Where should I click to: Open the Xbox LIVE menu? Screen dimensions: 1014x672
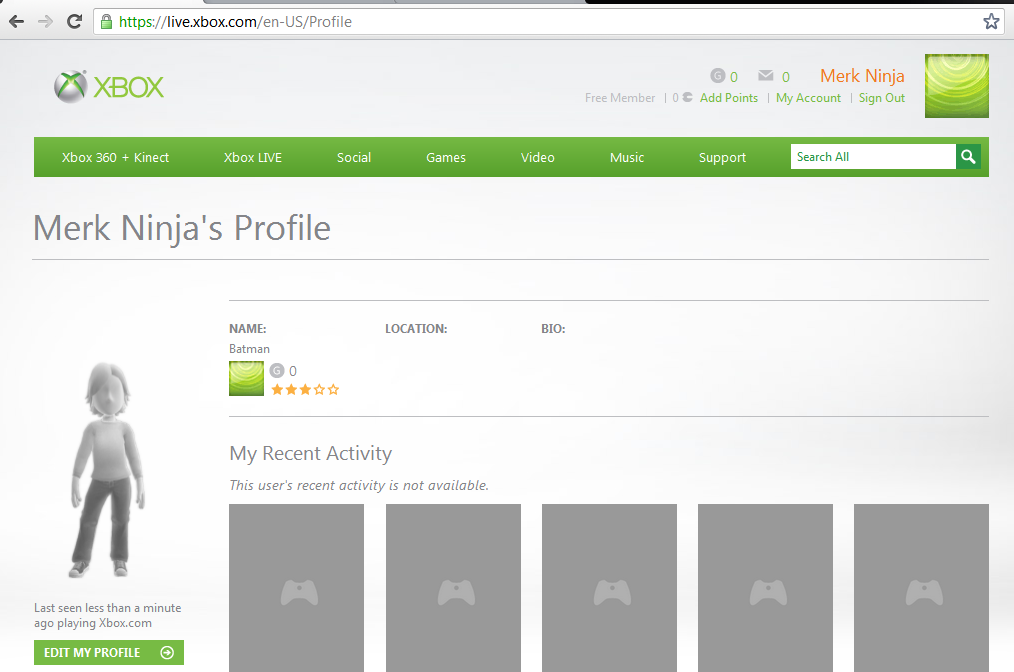coord(253,157)
